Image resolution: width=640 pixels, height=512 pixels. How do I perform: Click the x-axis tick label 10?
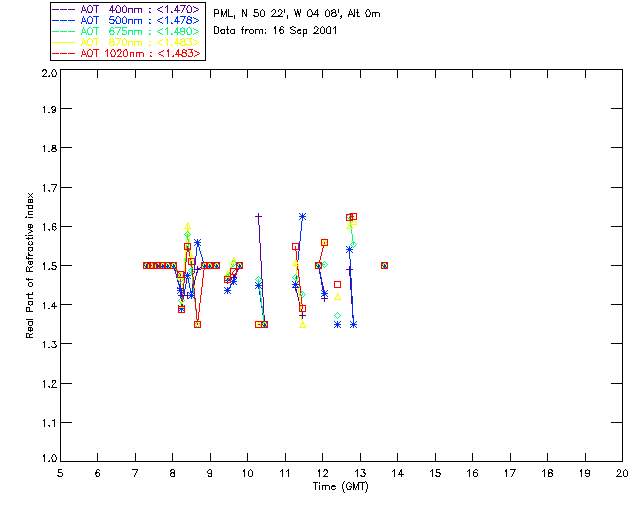point(247,473)
